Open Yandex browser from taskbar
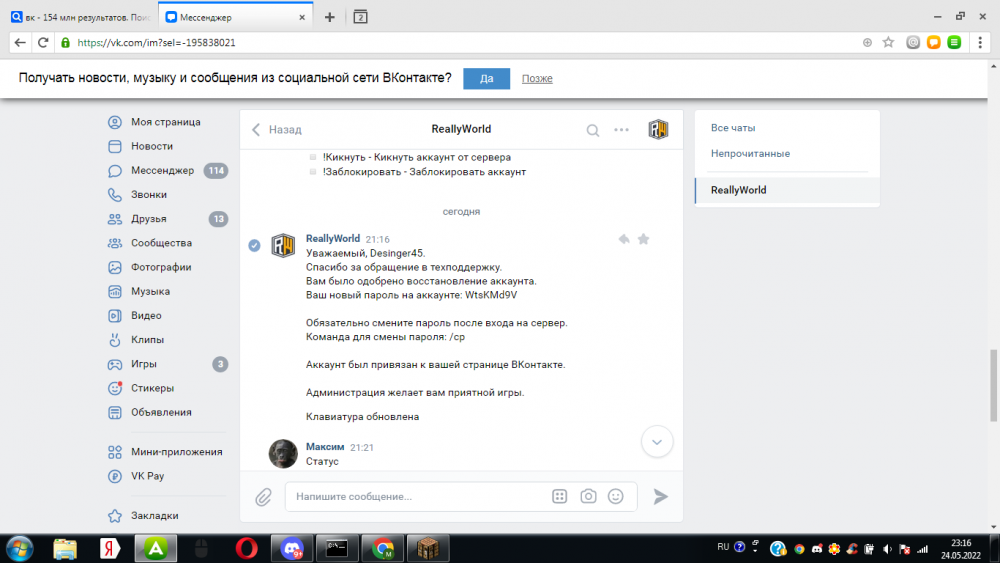Viewport: 1000px width, 563px height. [110, 548]
